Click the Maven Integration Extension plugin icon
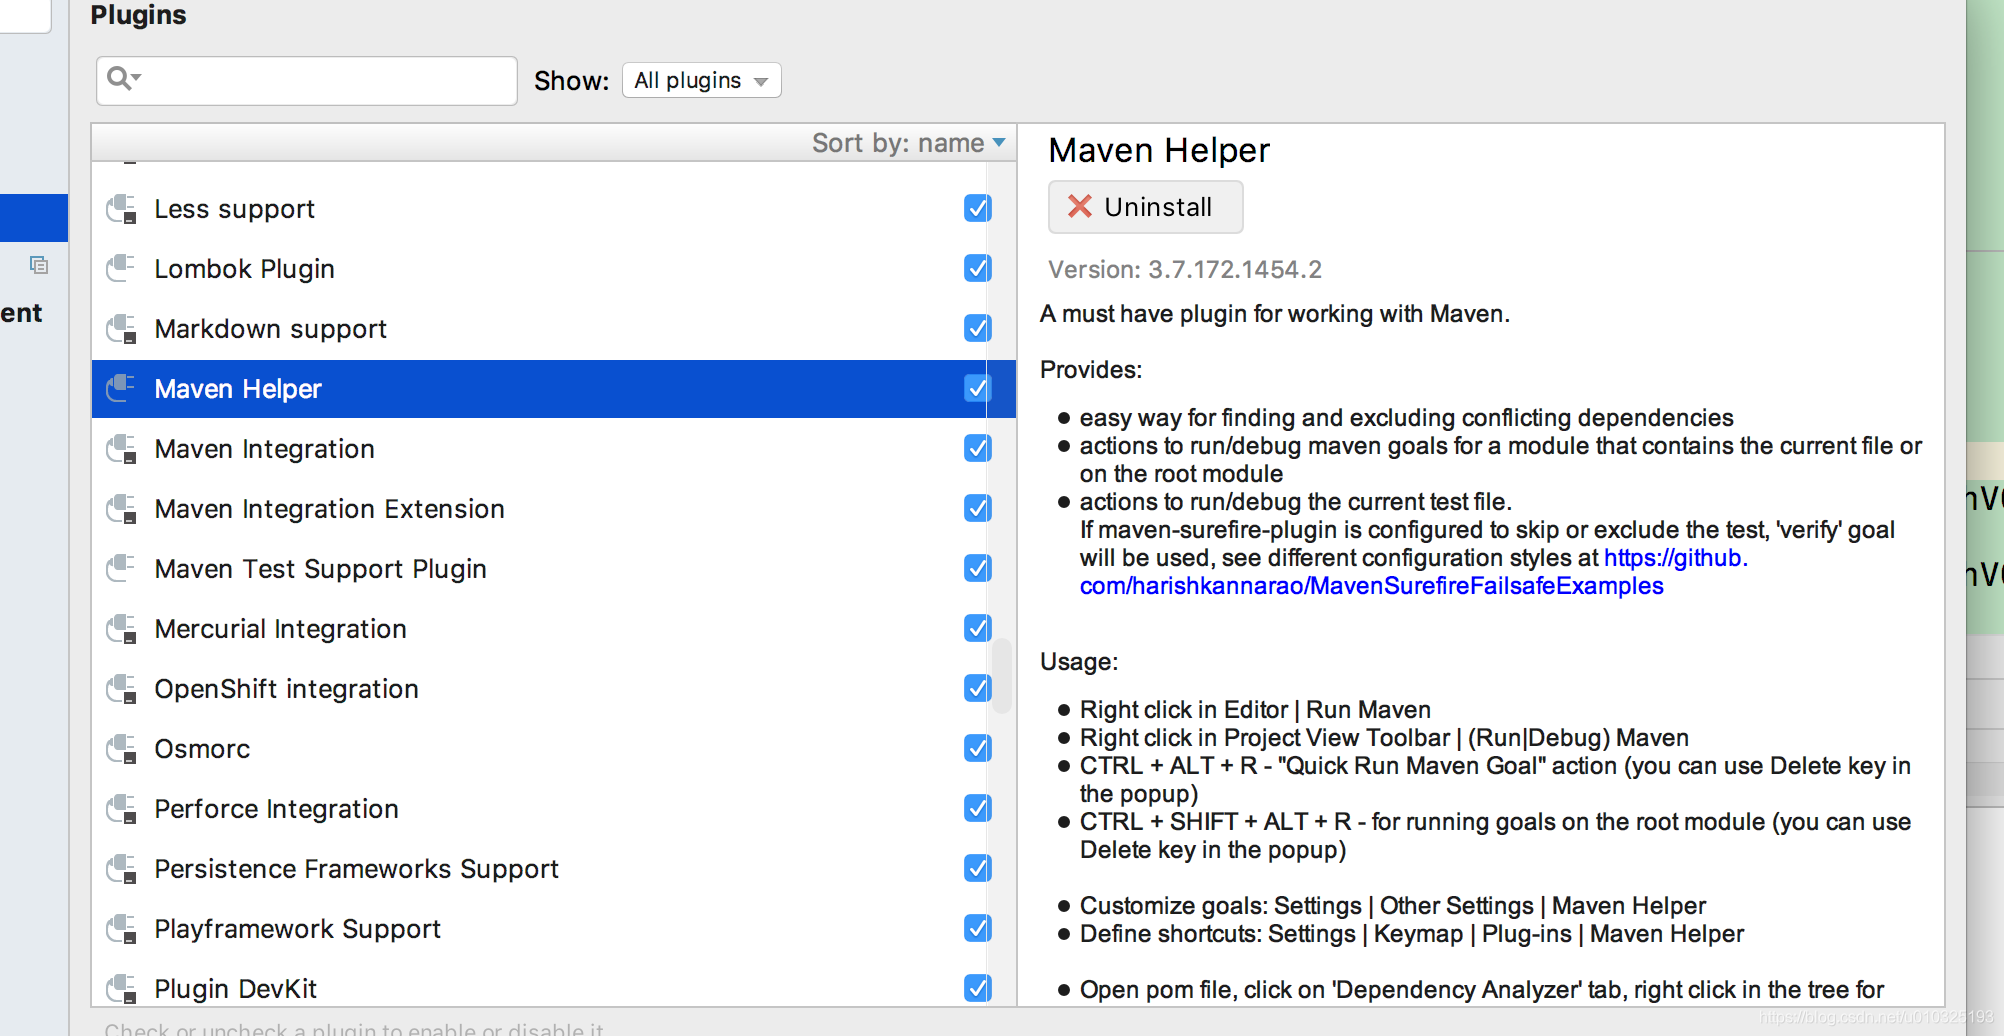 (122, 509)
